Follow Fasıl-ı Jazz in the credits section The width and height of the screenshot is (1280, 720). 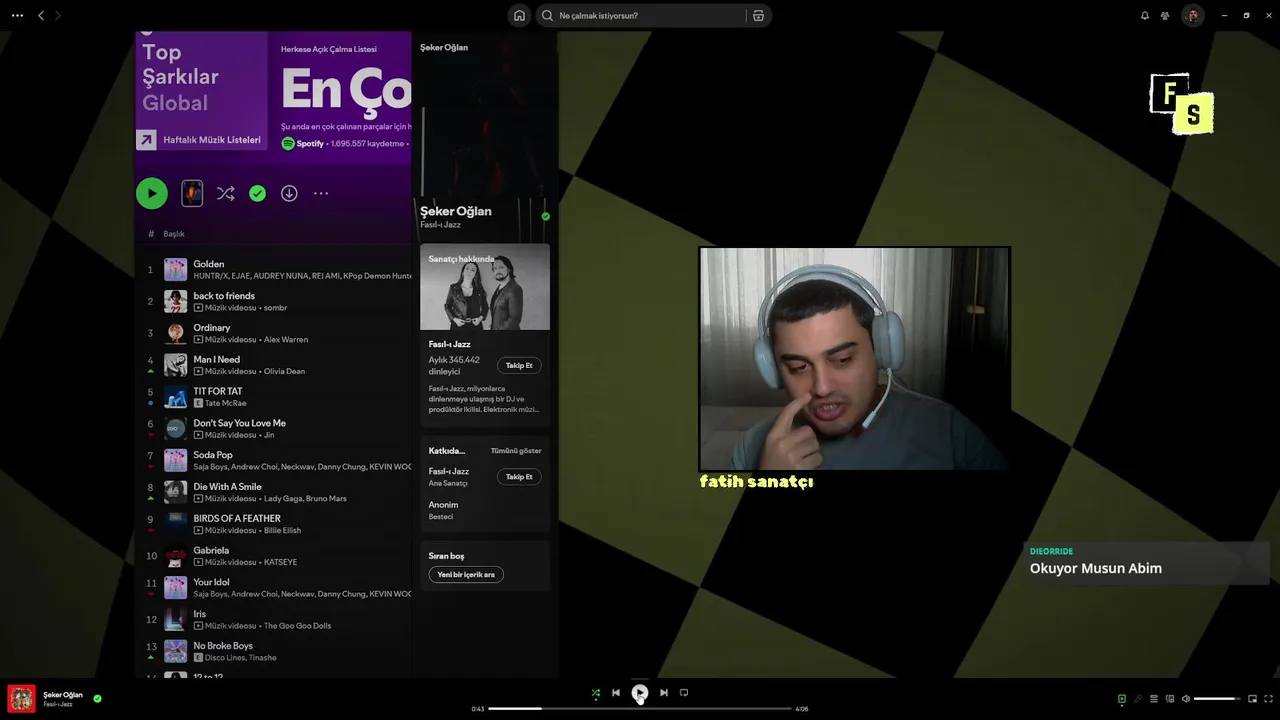tap(519, 477)
